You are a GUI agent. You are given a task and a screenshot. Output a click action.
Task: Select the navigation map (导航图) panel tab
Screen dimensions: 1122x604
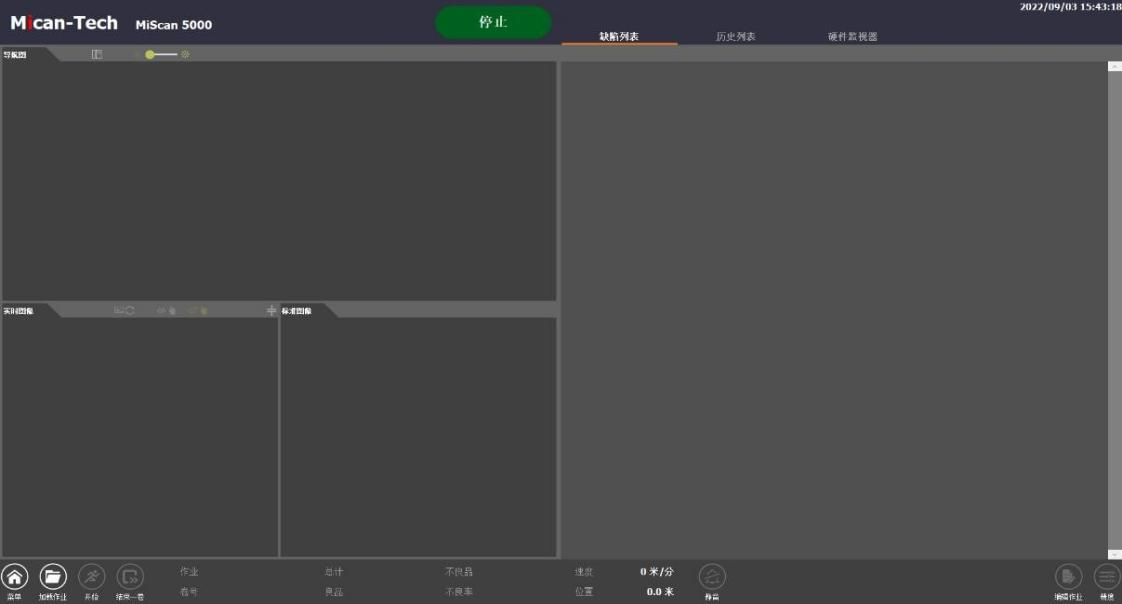coord(16,55)
